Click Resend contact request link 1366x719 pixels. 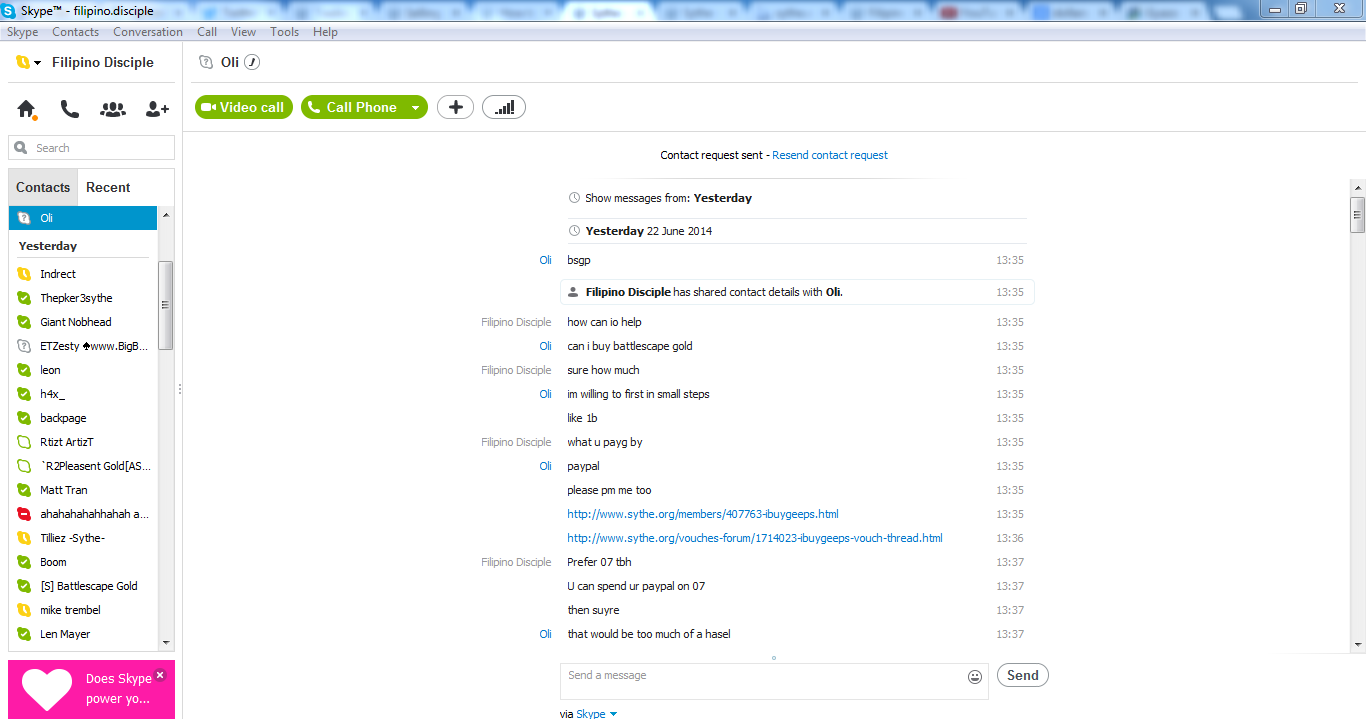[830, 155]
